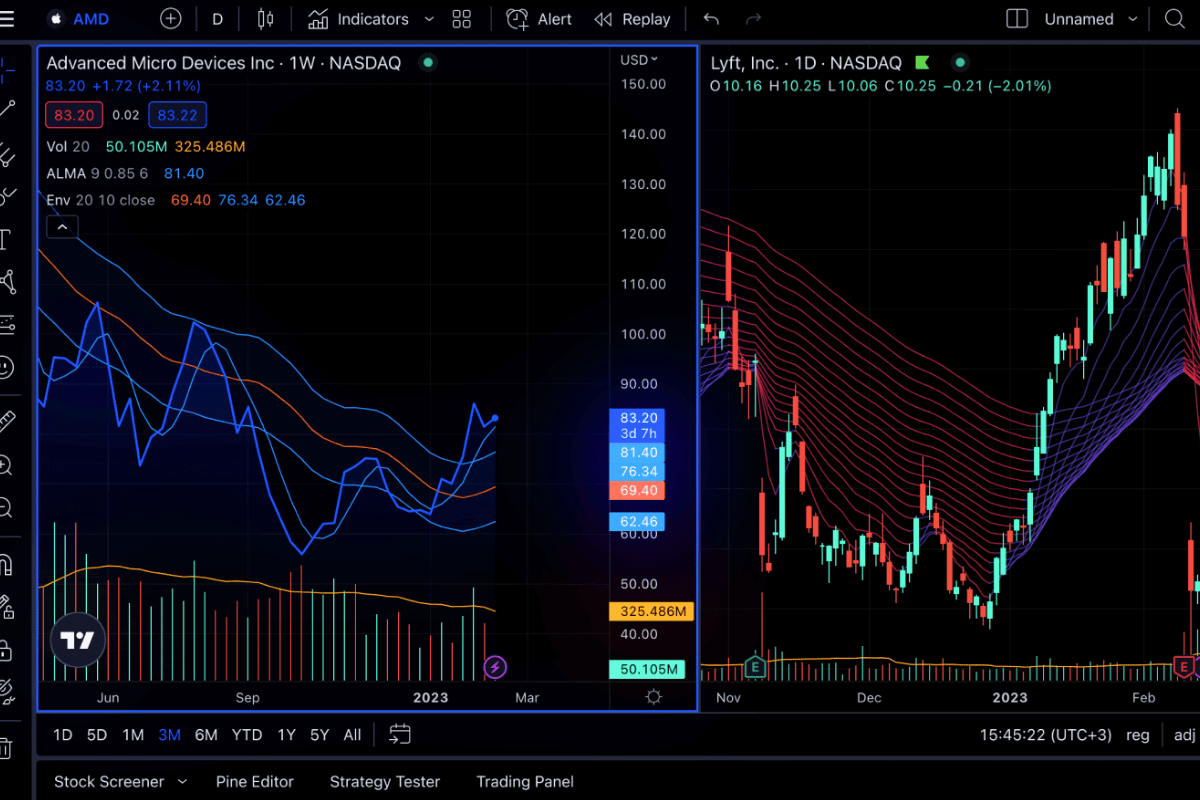Click the zoom out tool
Viewport: 1200px width, 800px height.
[6, 507]
